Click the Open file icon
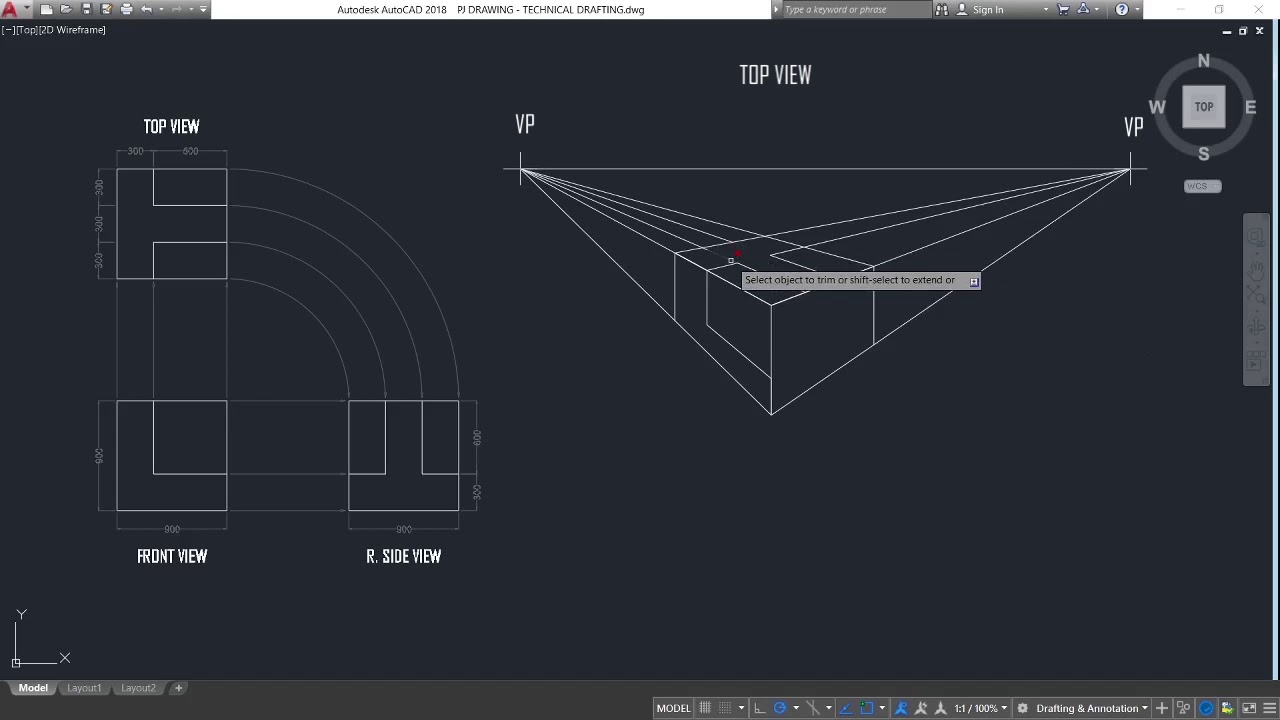 (66, 9)
